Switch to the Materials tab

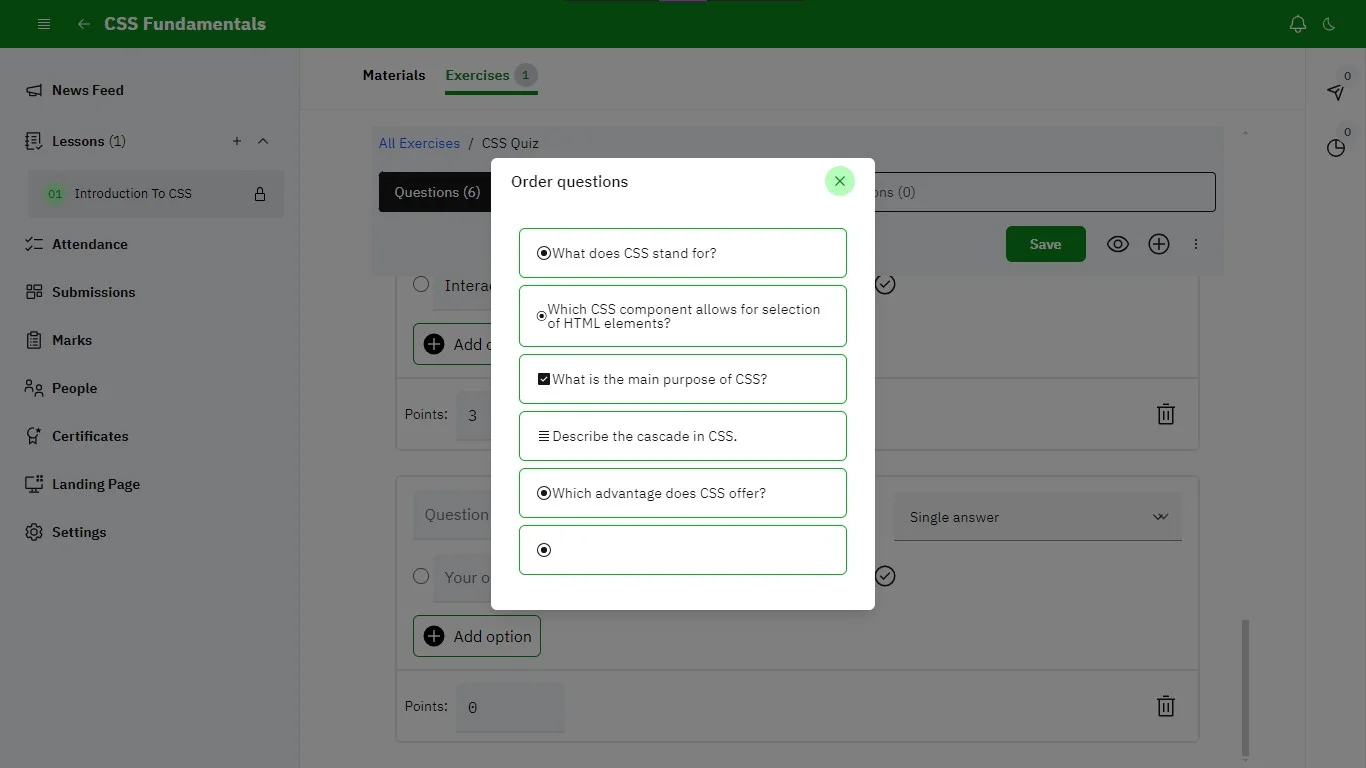(x=394, y=75)
